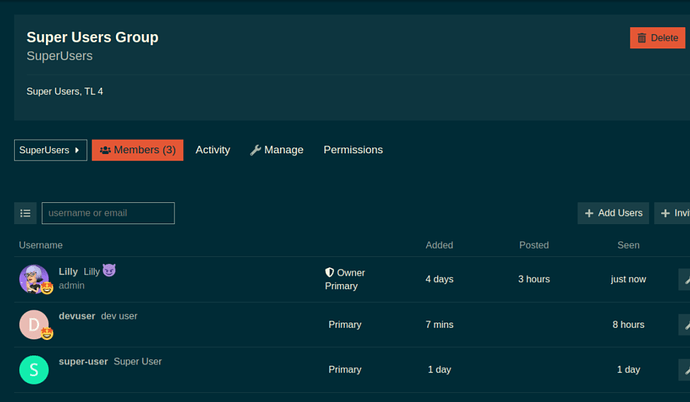Open the wrench menu for Lilly's row

click(x=685, y=279)
